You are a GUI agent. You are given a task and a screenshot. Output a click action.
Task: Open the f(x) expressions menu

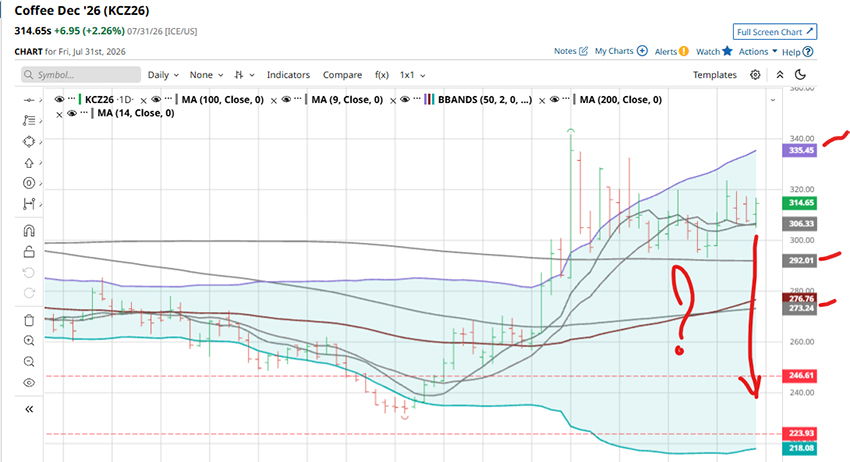click(x=382, y=75)
